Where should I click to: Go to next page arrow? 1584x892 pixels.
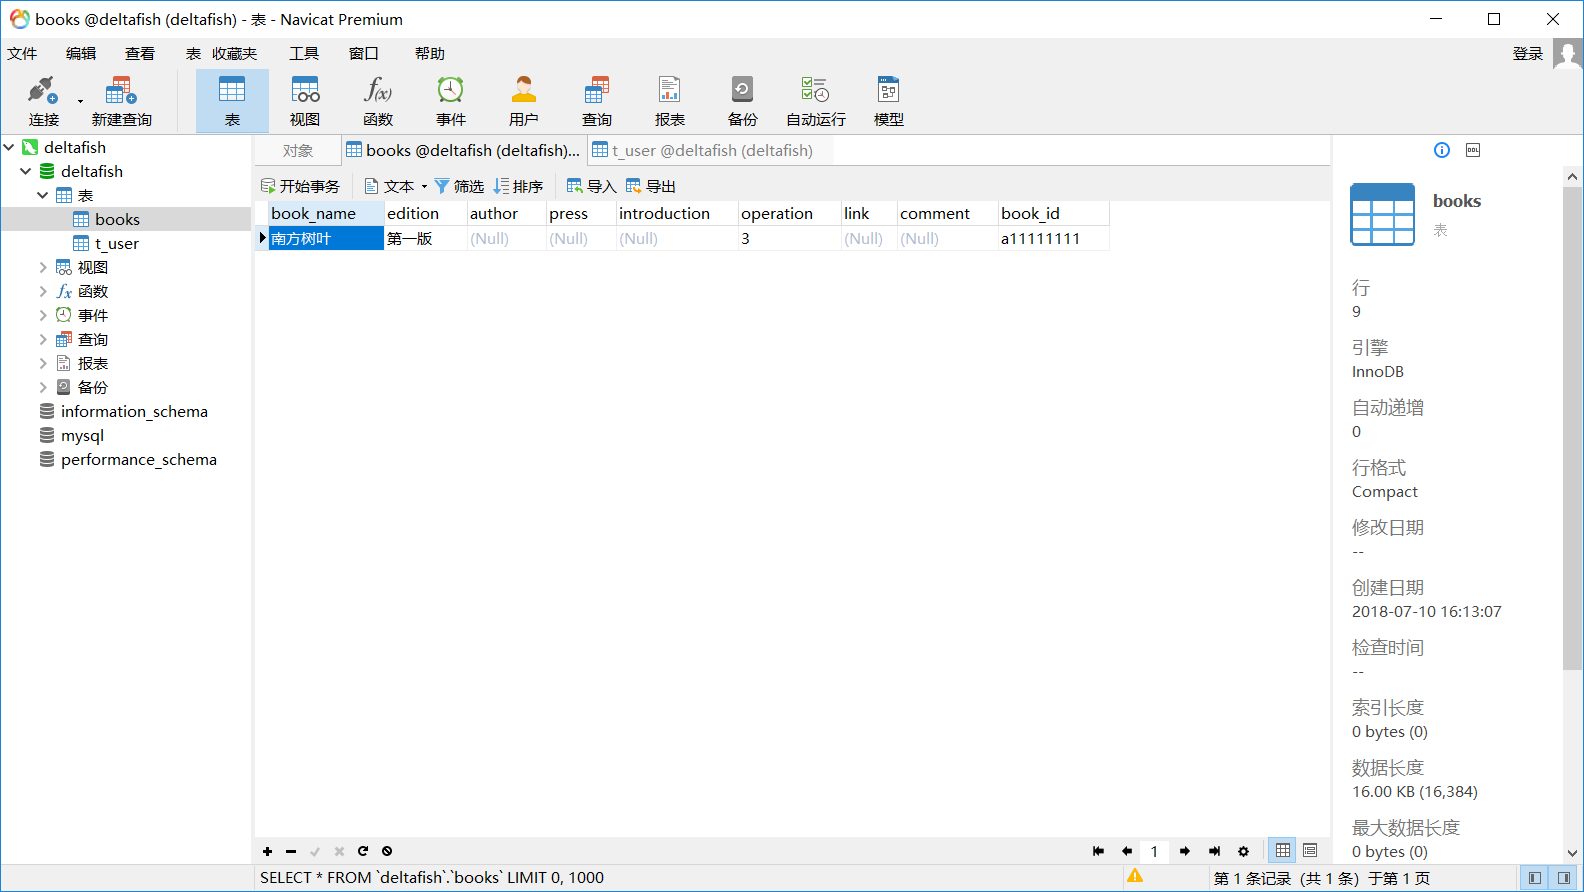point(1185,851)
